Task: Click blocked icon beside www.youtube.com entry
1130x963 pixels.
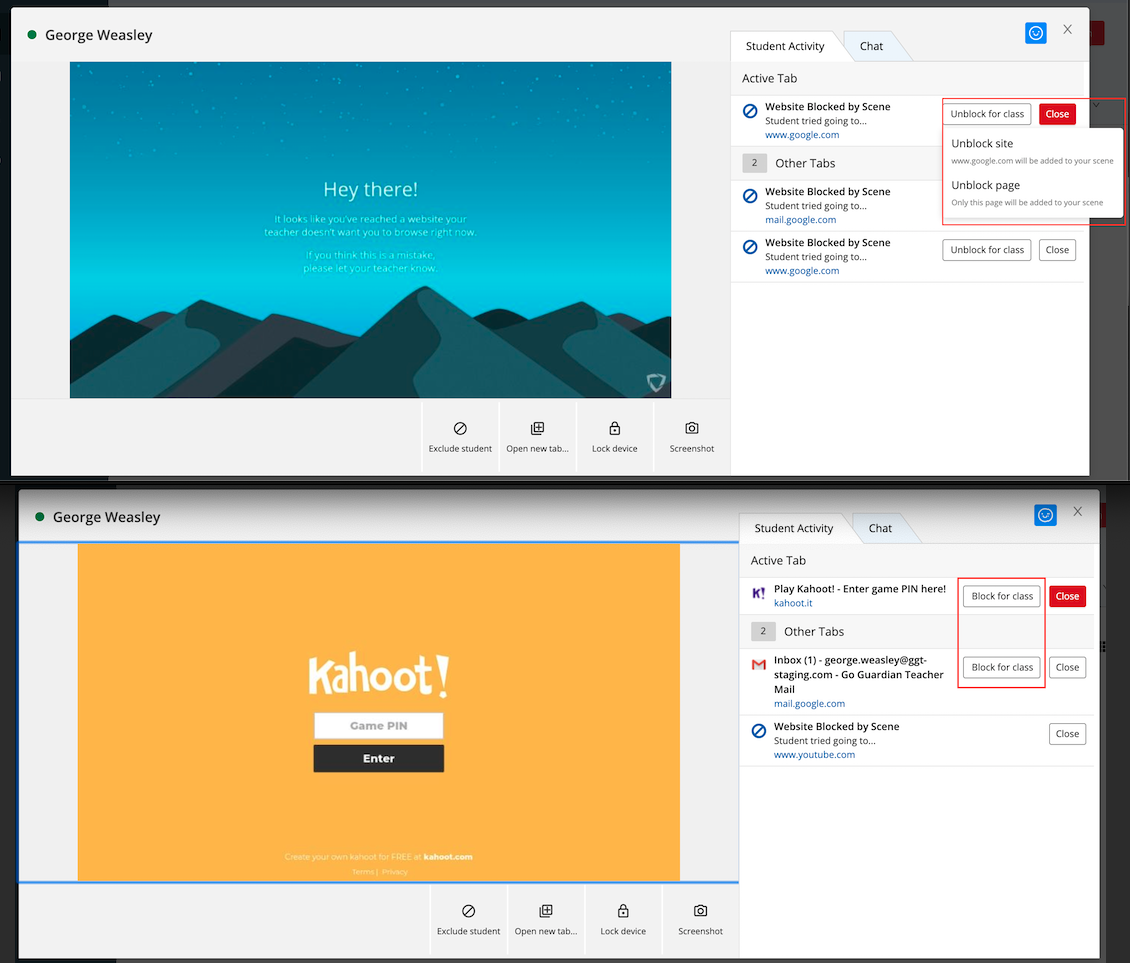Action: (759, 731)
